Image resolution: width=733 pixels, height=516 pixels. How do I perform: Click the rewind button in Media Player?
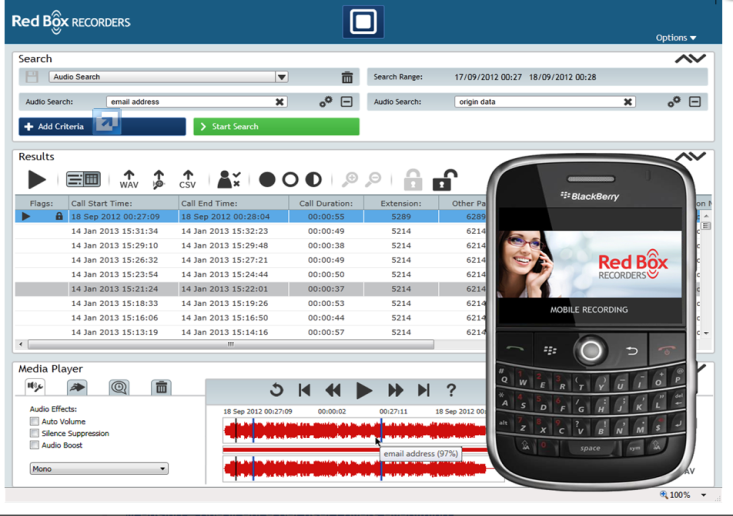tap(333, 390)
